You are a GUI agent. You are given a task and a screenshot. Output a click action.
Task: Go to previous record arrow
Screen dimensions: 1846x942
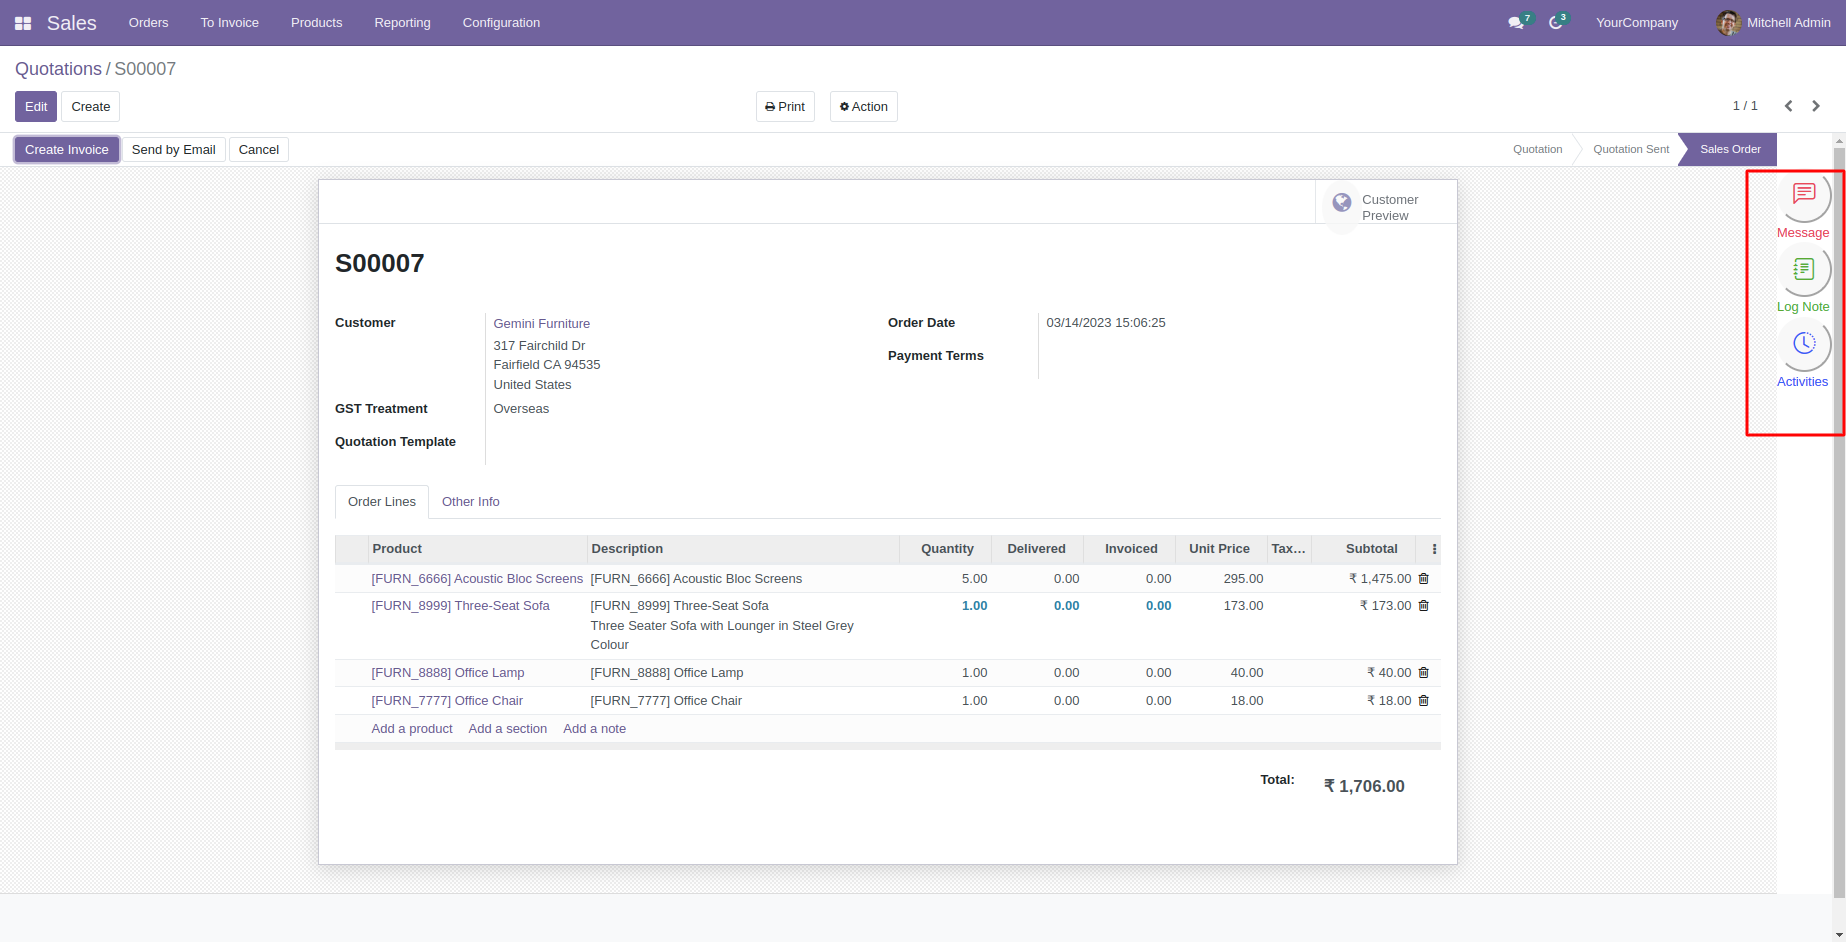[x=1788, y=106]
